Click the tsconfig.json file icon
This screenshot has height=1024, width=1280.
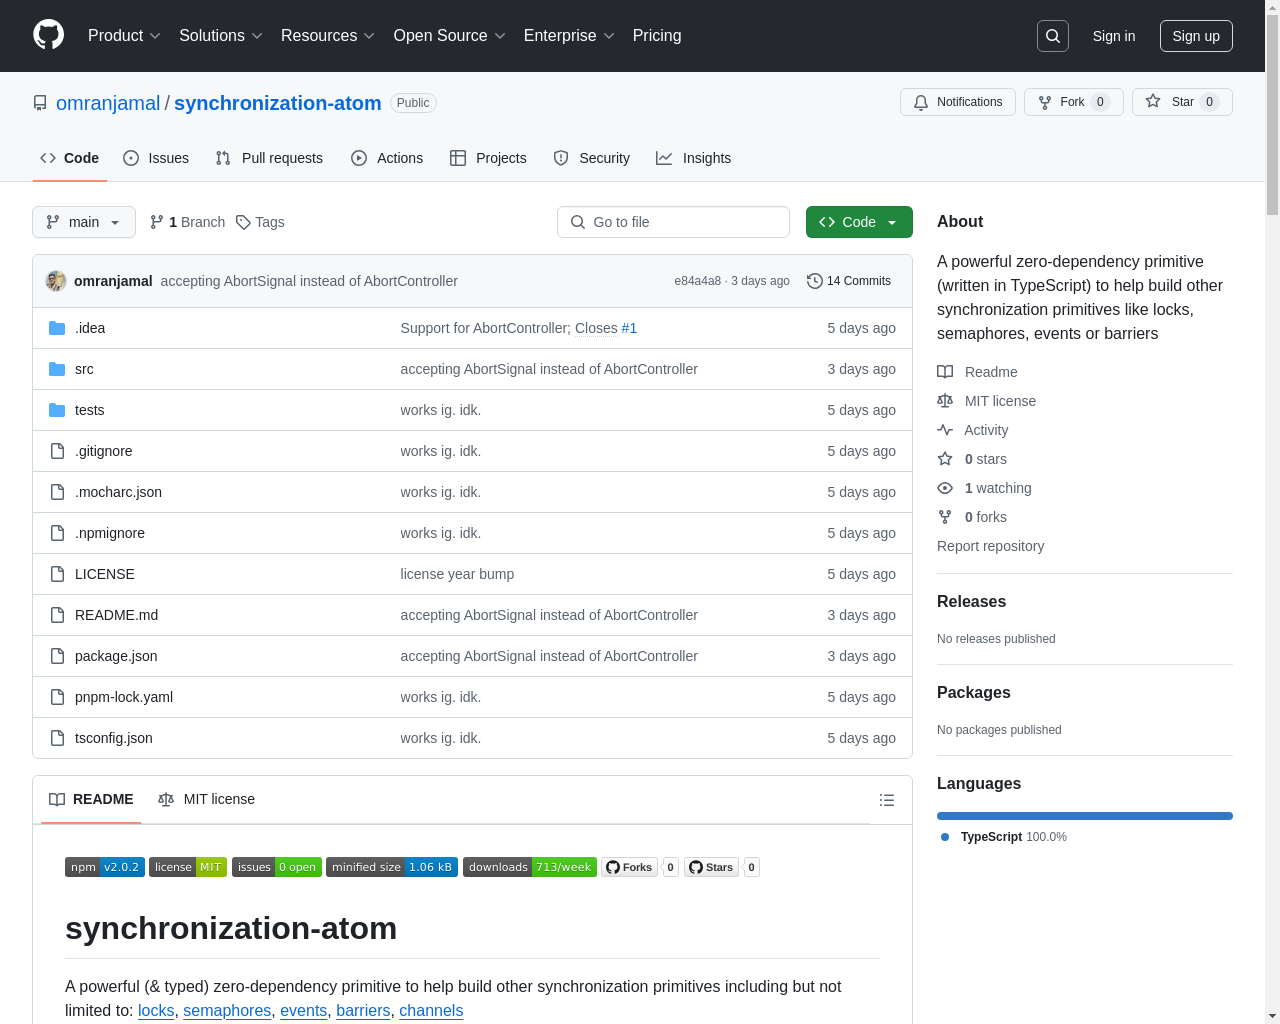pyautogui.click(x=57, y=738)
